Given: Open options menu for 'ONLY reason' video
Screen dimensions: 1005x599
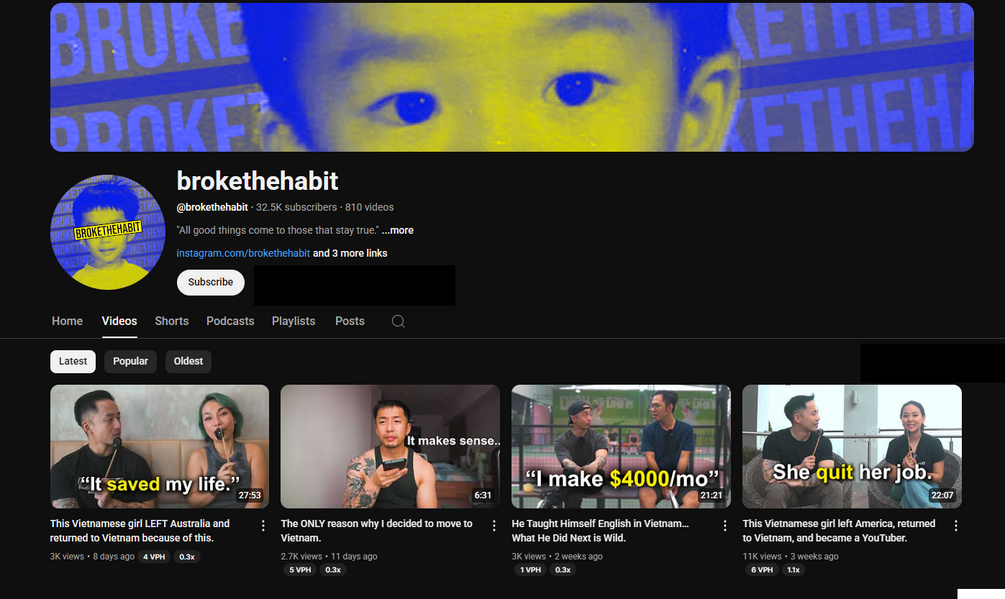Looking at the screenshot, I should (x=494, y=525).
